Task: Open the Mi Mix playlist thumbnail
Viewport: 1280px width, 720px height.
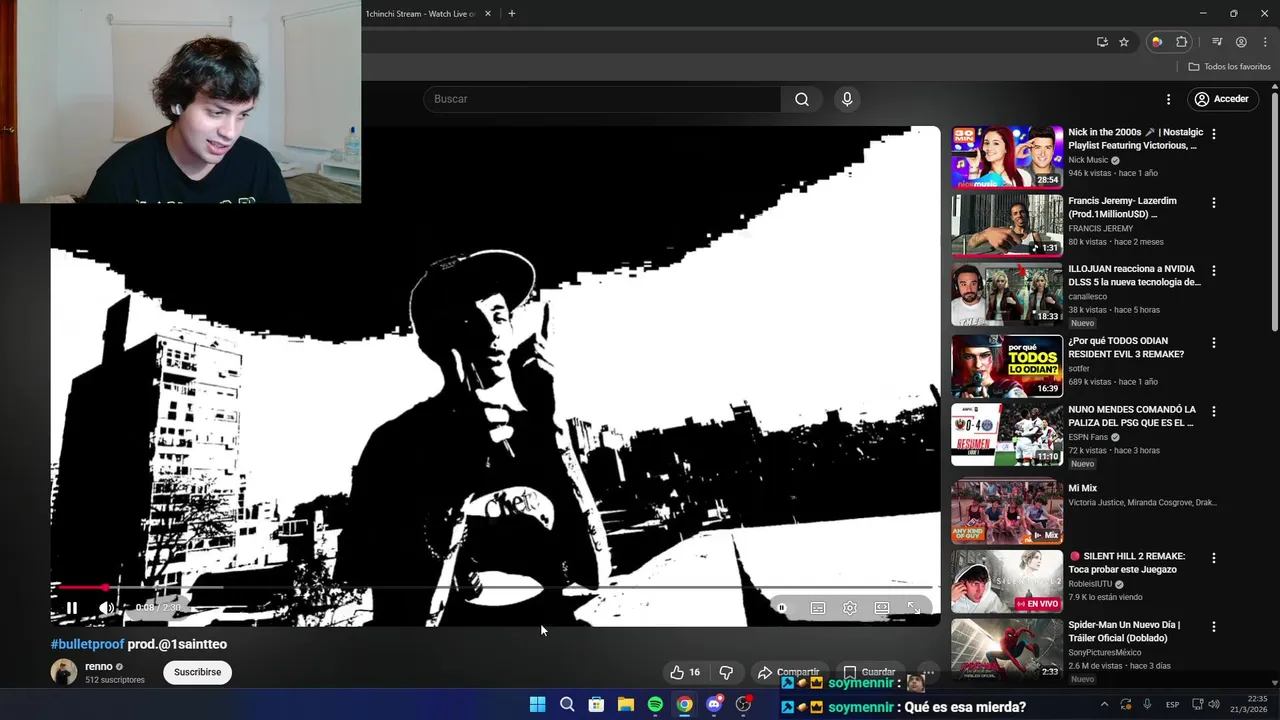Action: click(1007, 512)
